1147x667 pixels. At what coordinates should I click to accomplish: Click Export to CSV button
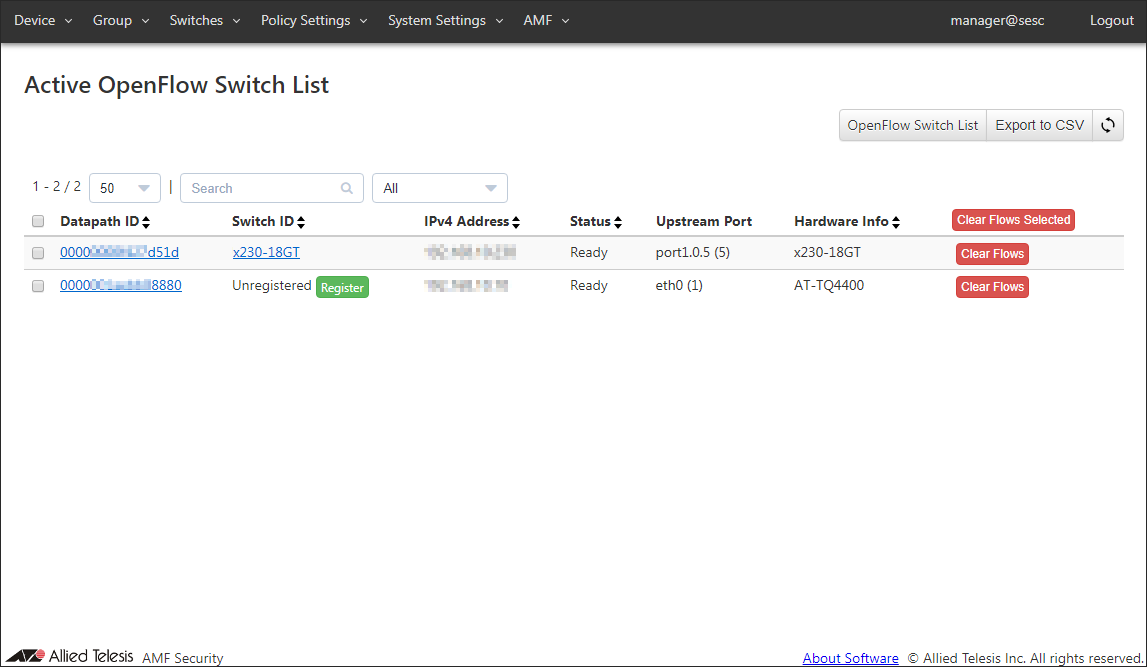click(x=1039, y=125)
